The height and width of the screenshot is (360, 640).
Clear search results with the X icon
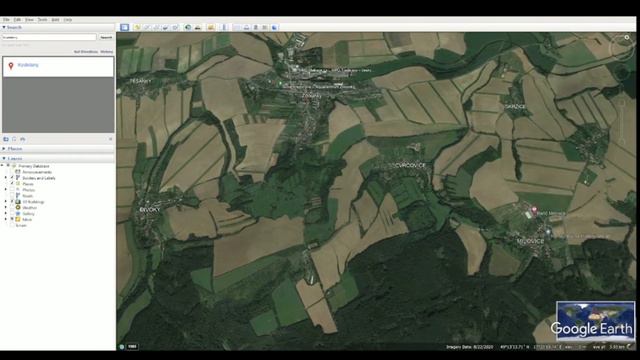111,139
